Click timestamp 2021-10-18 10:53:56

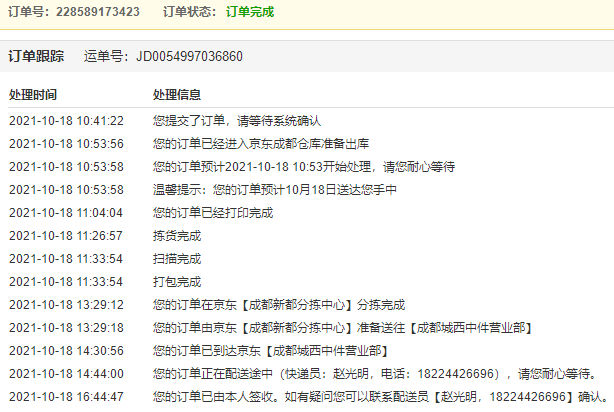[x=66, y=144]
